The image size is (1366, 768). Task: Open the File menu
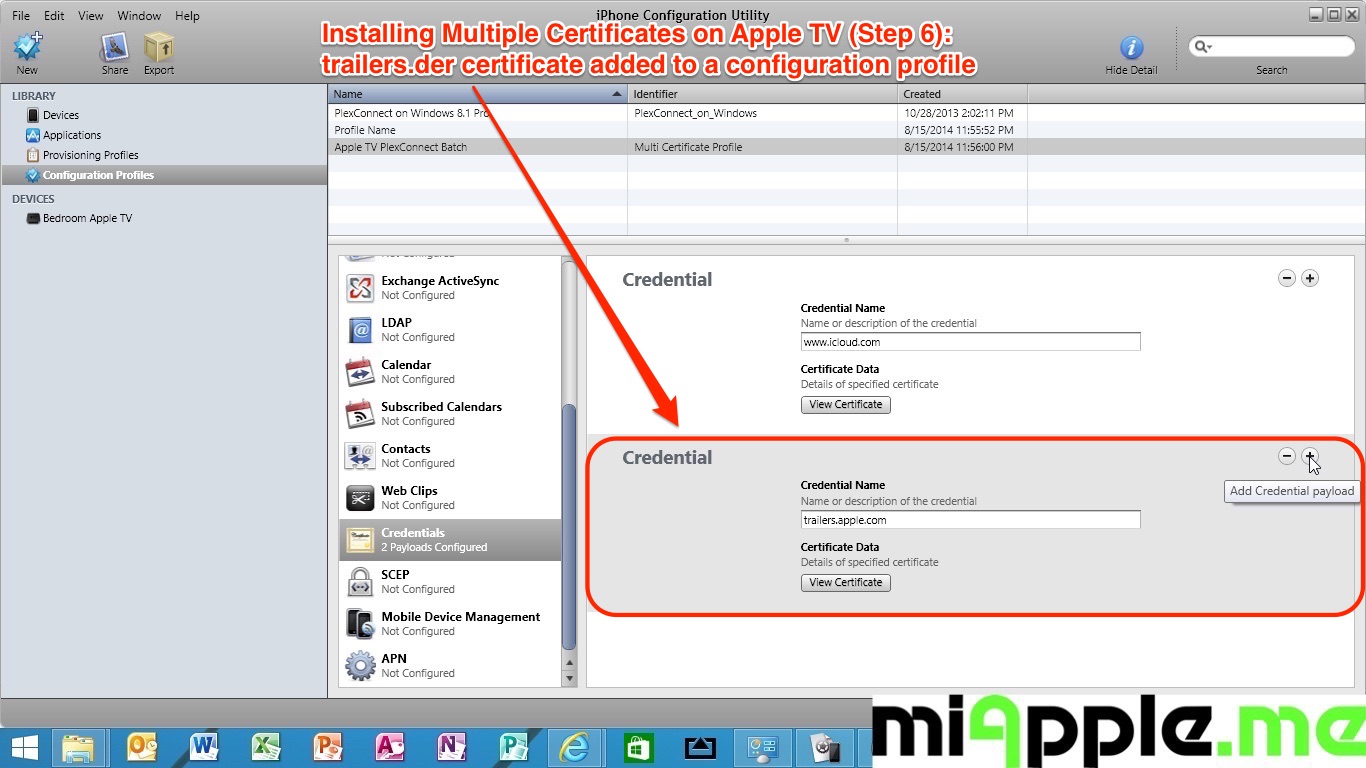click(21, 16)
